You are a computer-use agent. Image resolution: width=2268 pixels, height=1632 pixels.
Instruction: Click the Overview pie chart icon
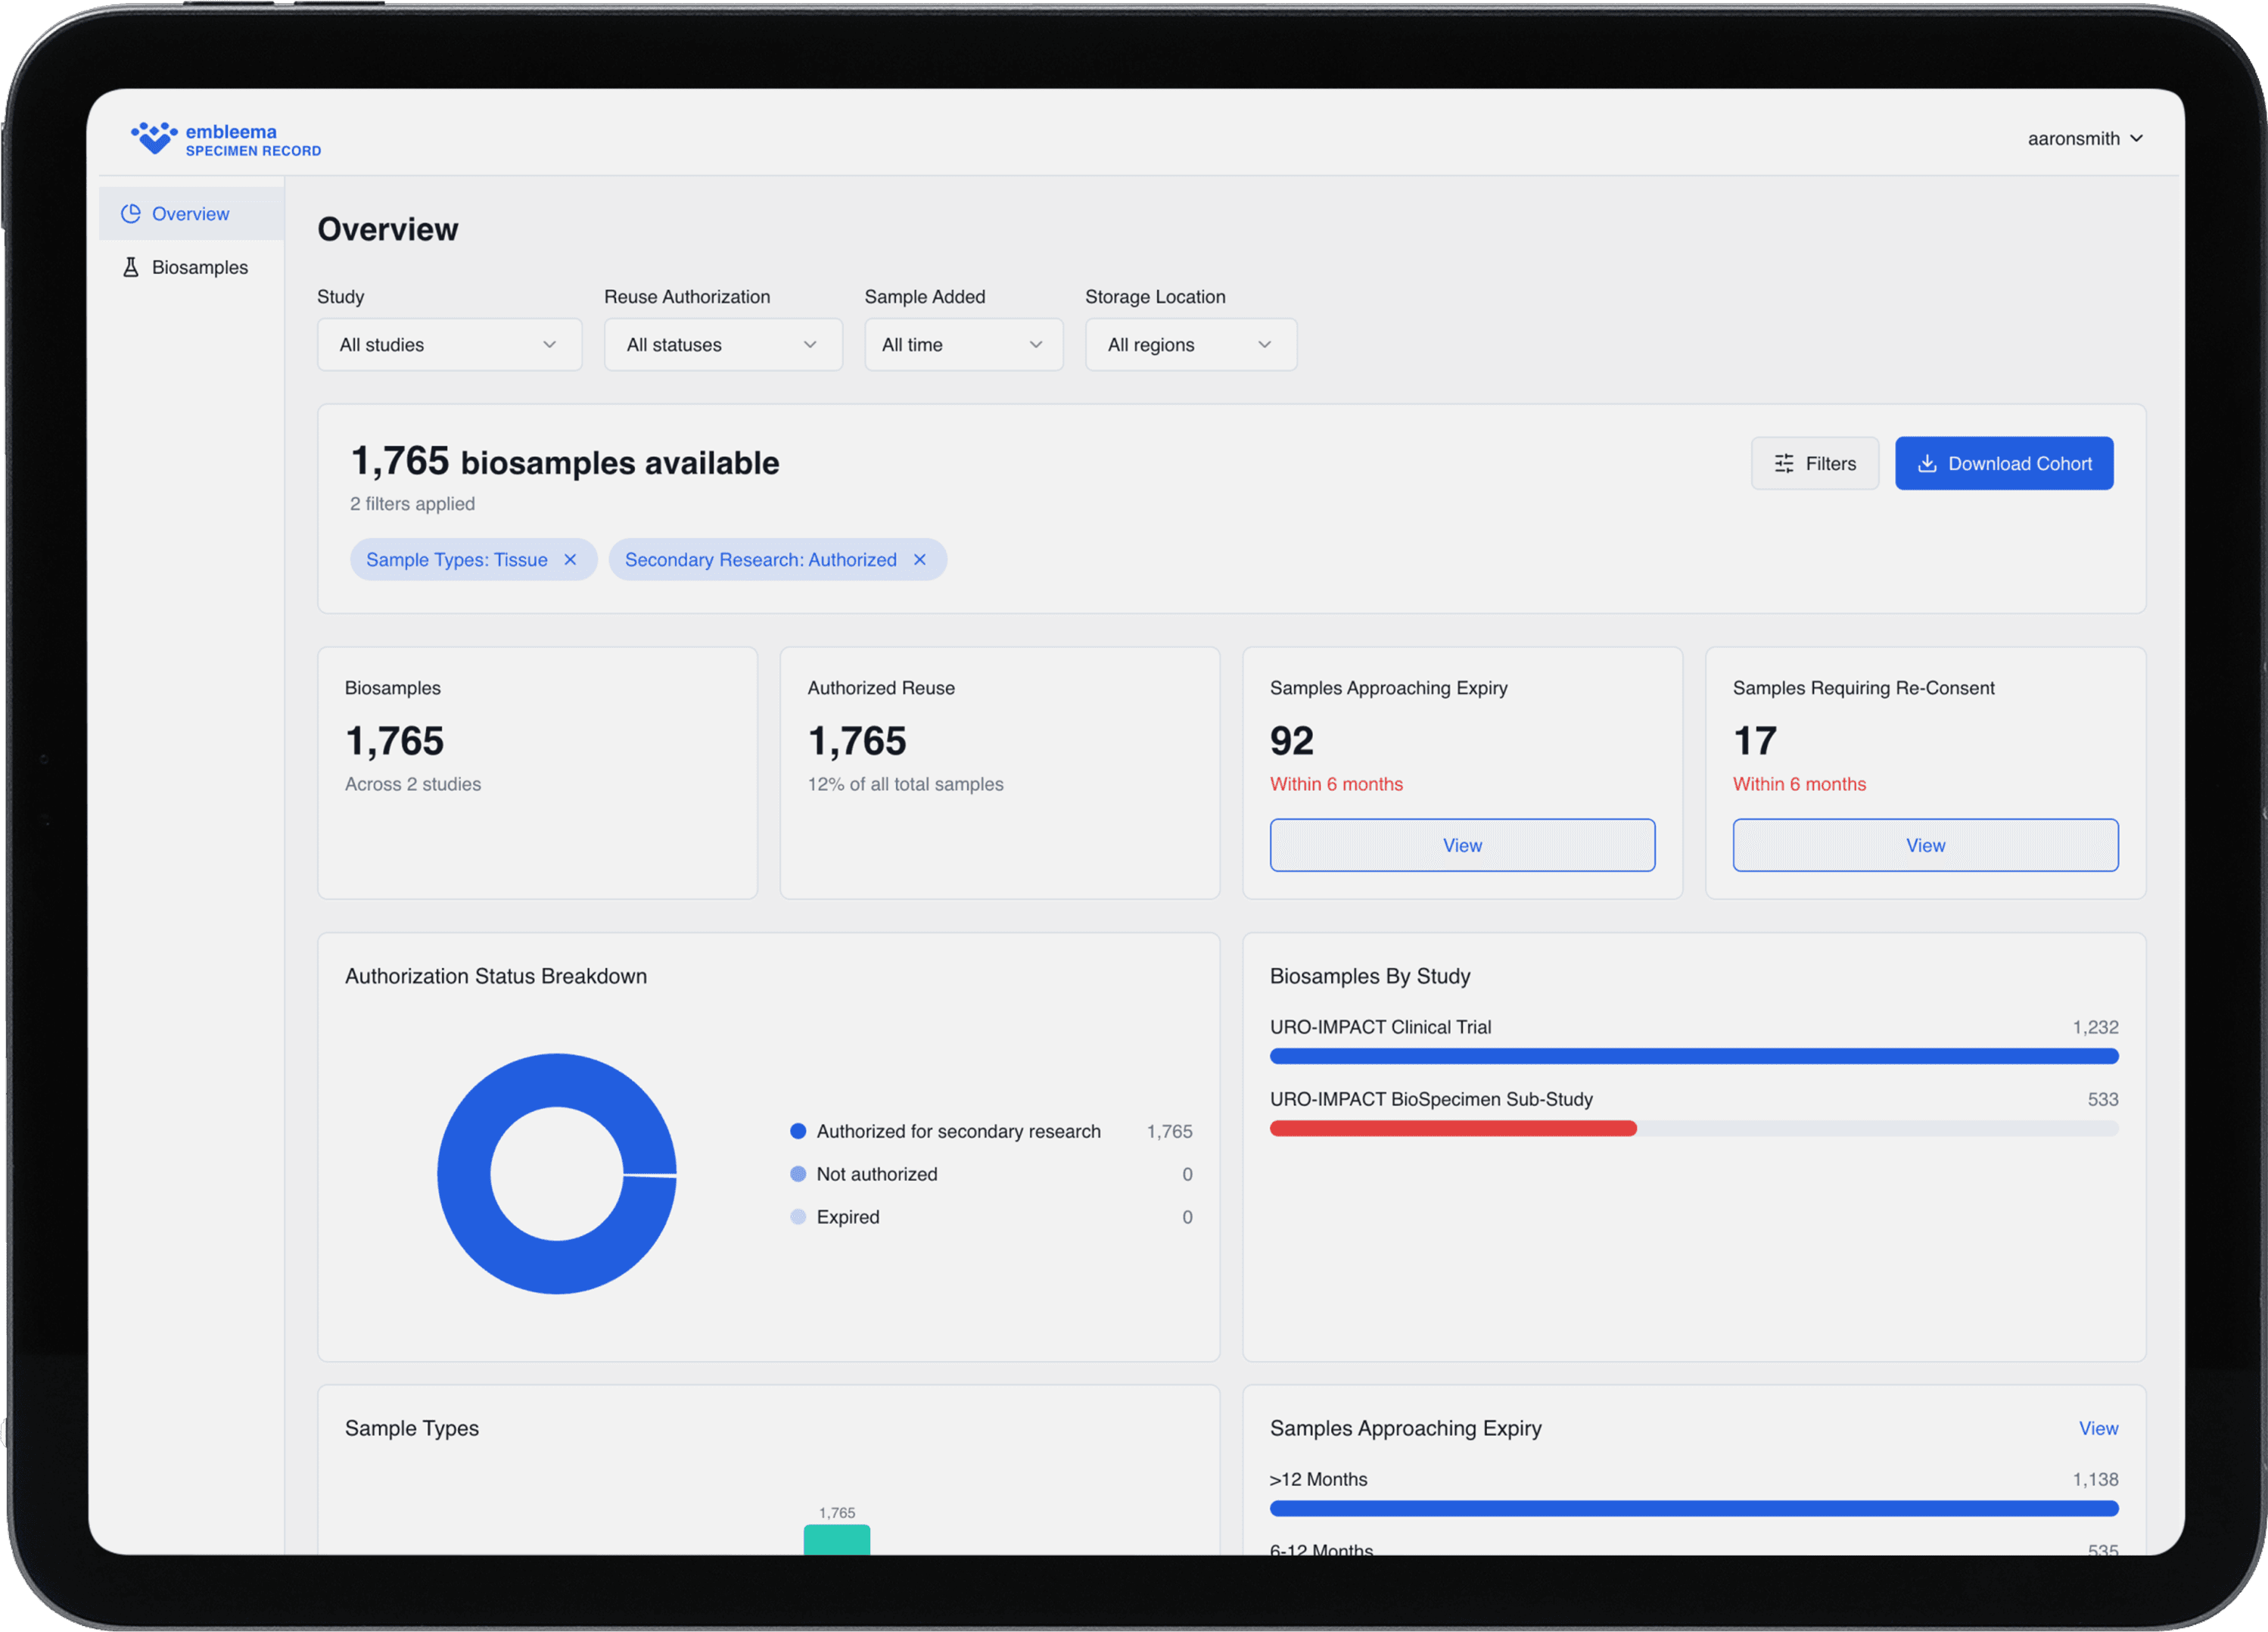[131, 214]
